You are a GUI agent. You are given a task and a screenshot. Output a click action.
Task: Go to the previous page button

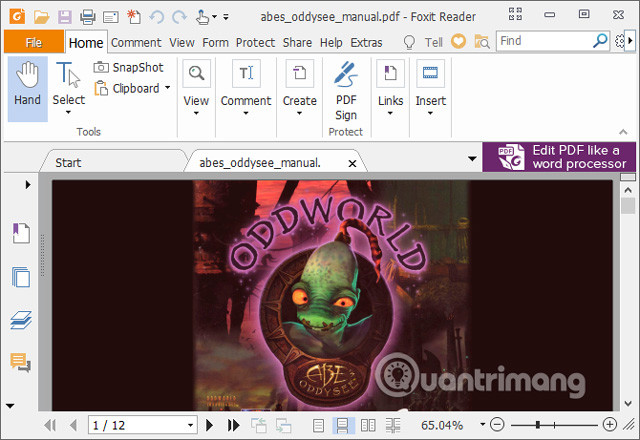(73, 425)
